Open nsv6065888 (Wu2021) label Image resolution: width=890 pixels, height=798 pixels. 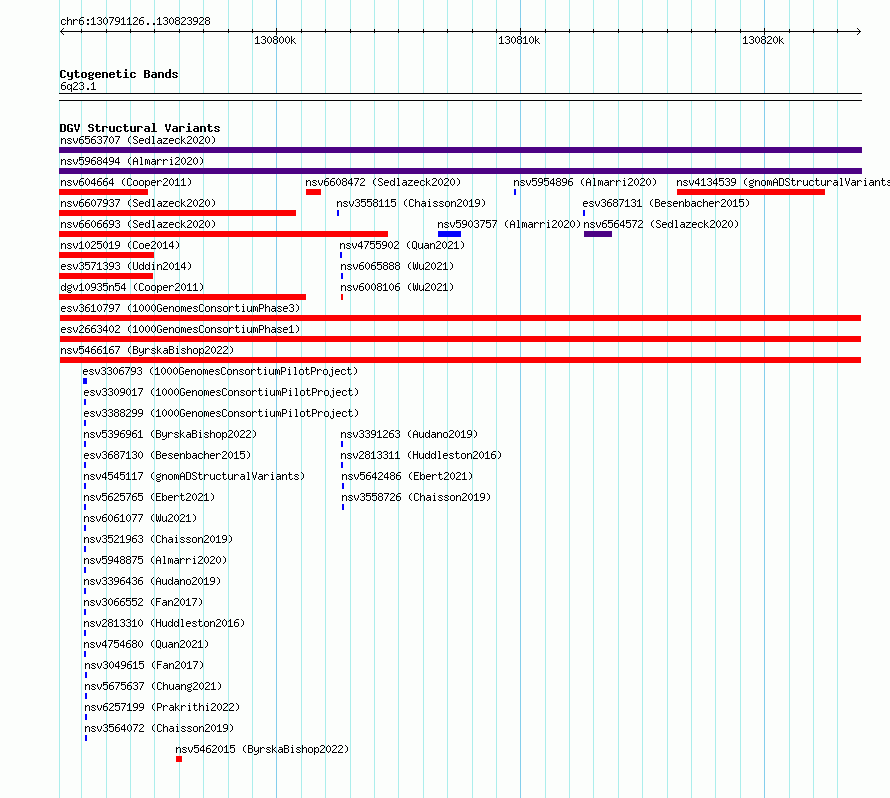coord(397,266)
